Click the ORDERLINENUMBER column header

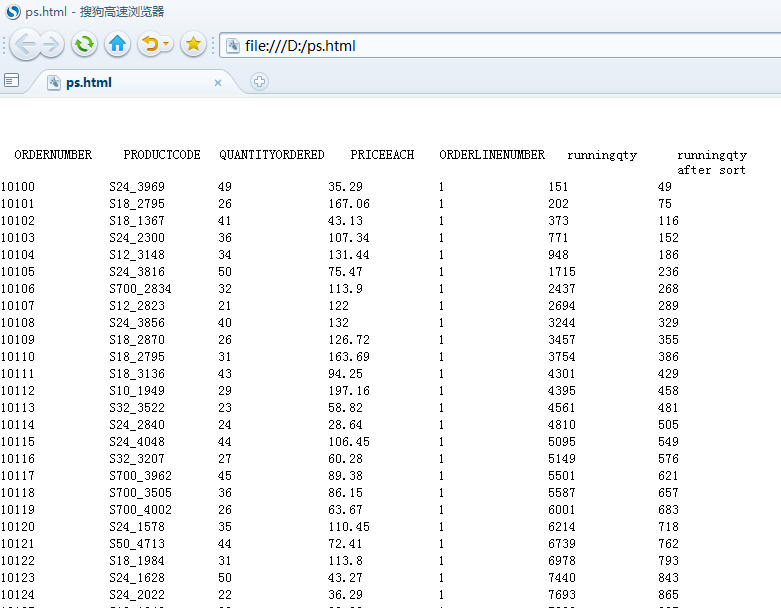492,155
